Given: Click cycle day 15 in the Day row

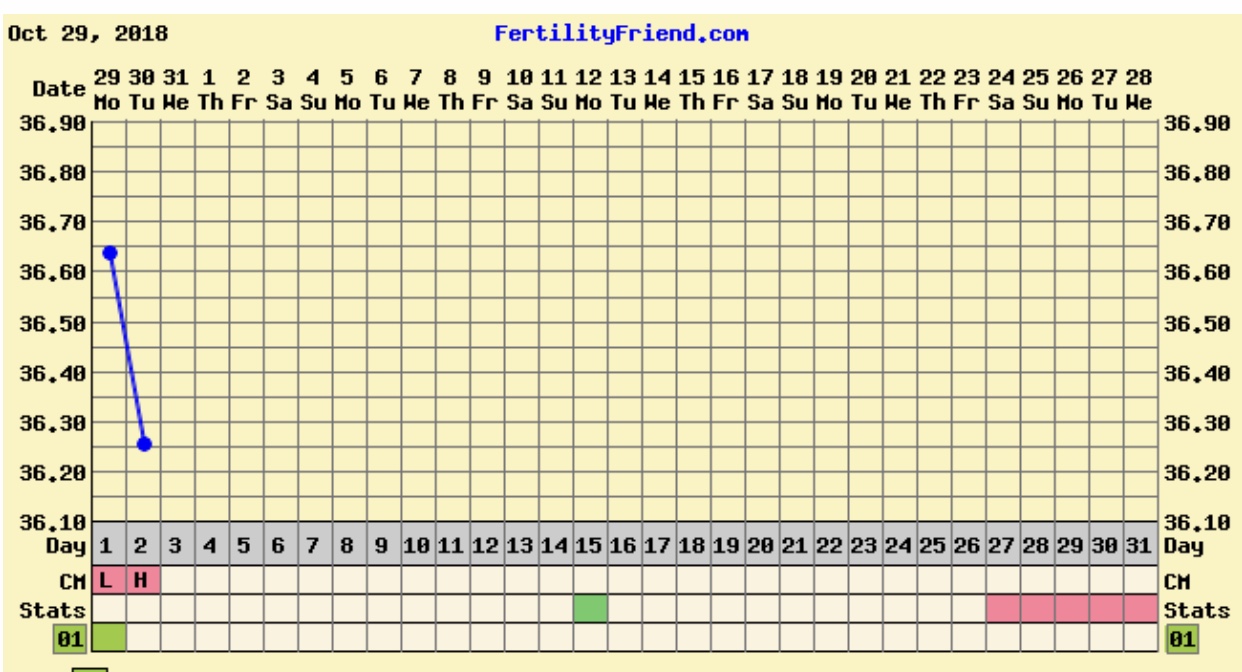Looking at the screenshot, I should pos(590,548).
